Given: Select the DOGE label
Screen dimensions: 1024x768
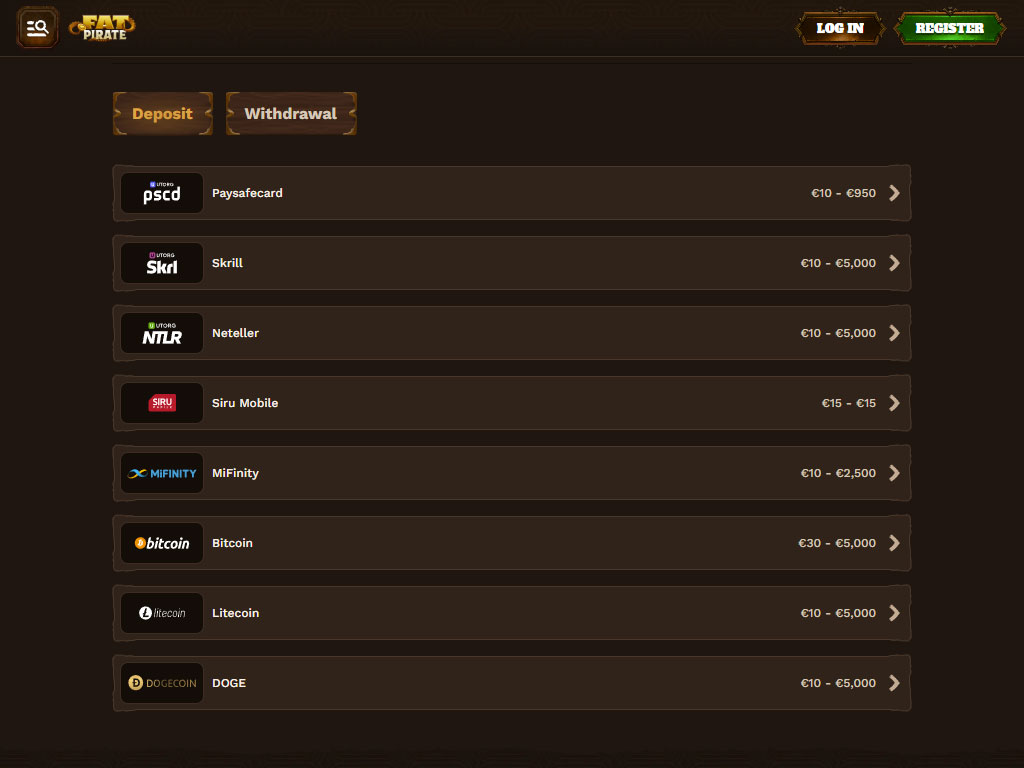Looking at the screenshot, I should click(229, 683).
